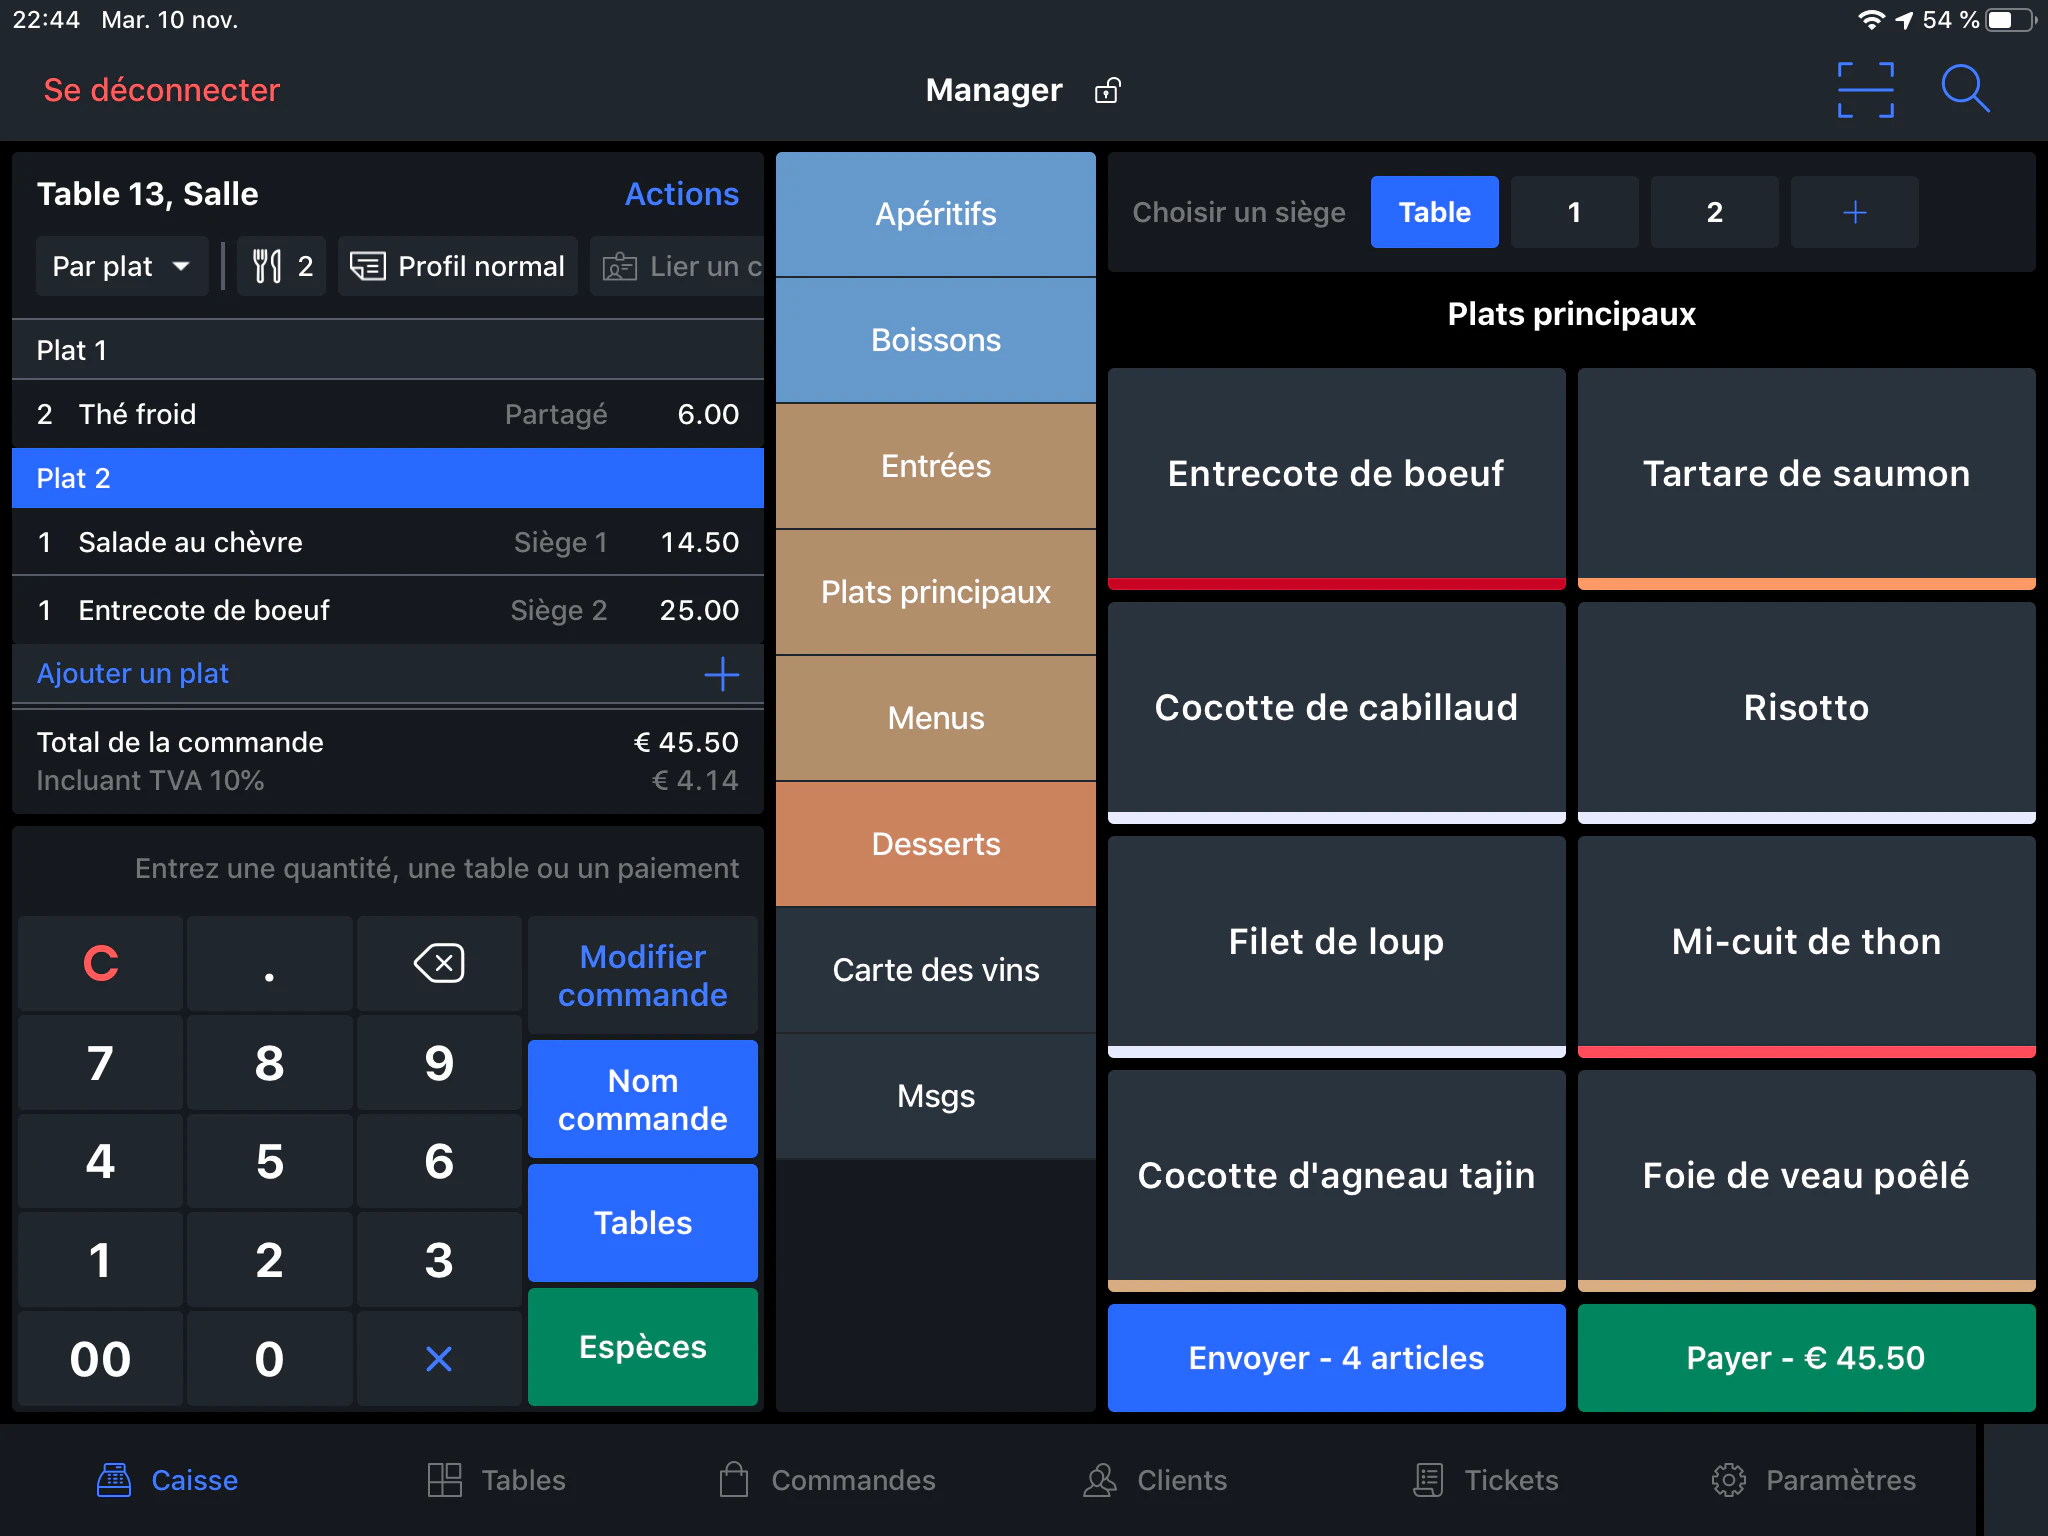Tap the blue multiply key on keypad

click(439, 1358)
